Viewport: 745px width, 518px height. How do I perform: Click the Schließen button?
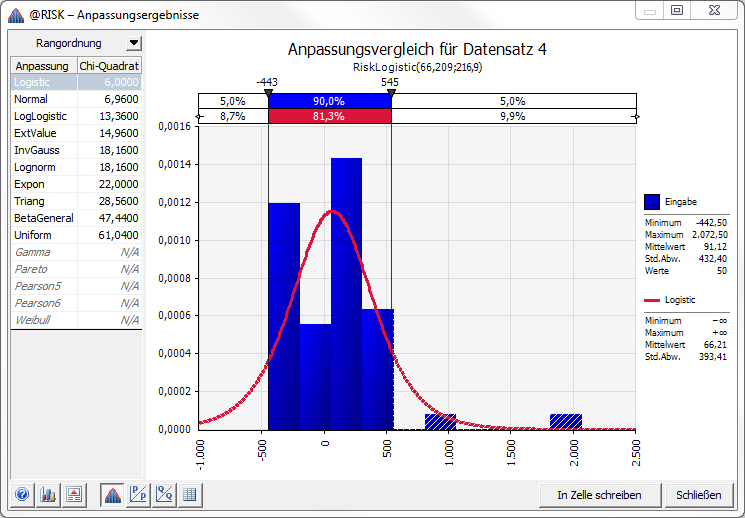coord(699,495)
